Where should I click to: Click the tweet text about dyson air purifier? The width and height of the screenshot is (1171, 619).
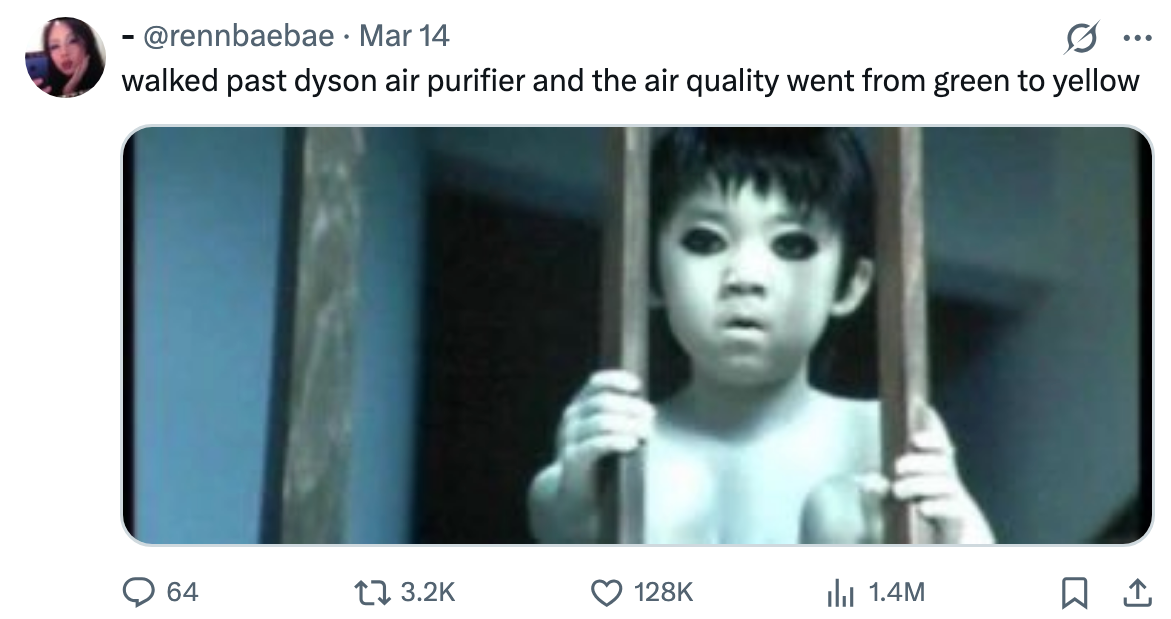(630, 81)
